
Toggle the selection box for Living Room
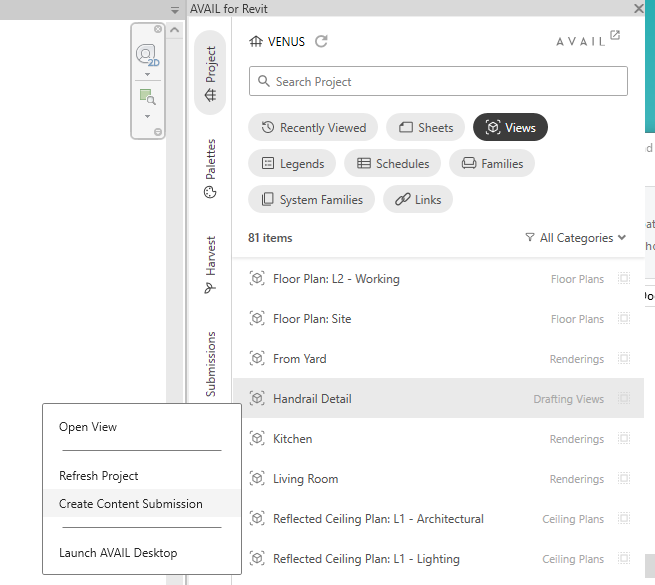[x=624, y=478]
